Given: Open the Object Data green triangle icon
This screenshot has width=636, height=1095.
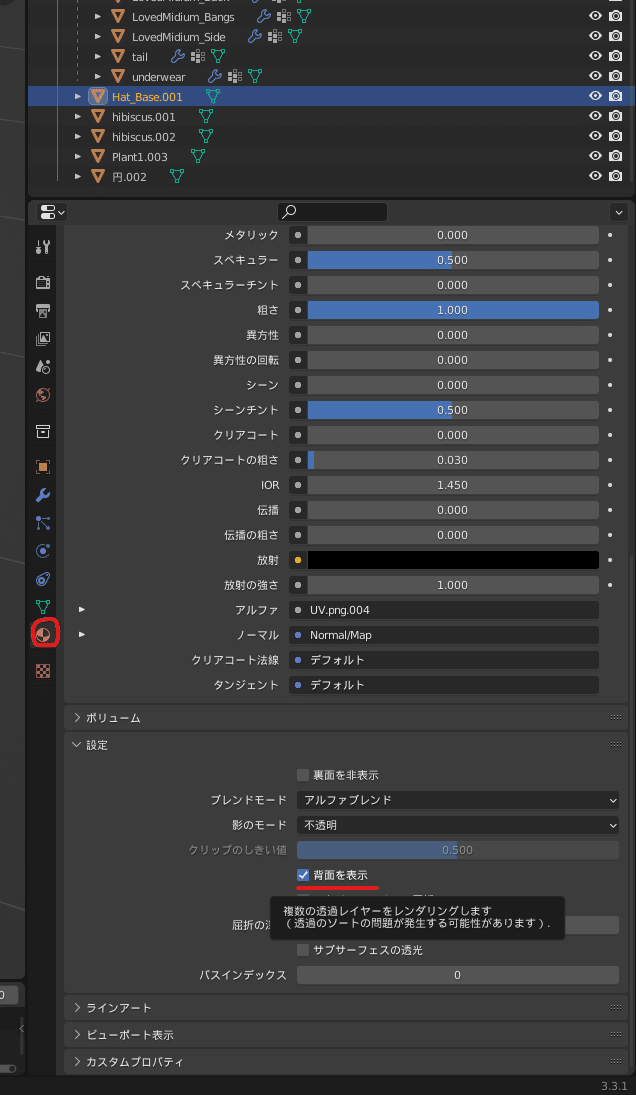Looking at the screenshot, I should tap(43, 606).
